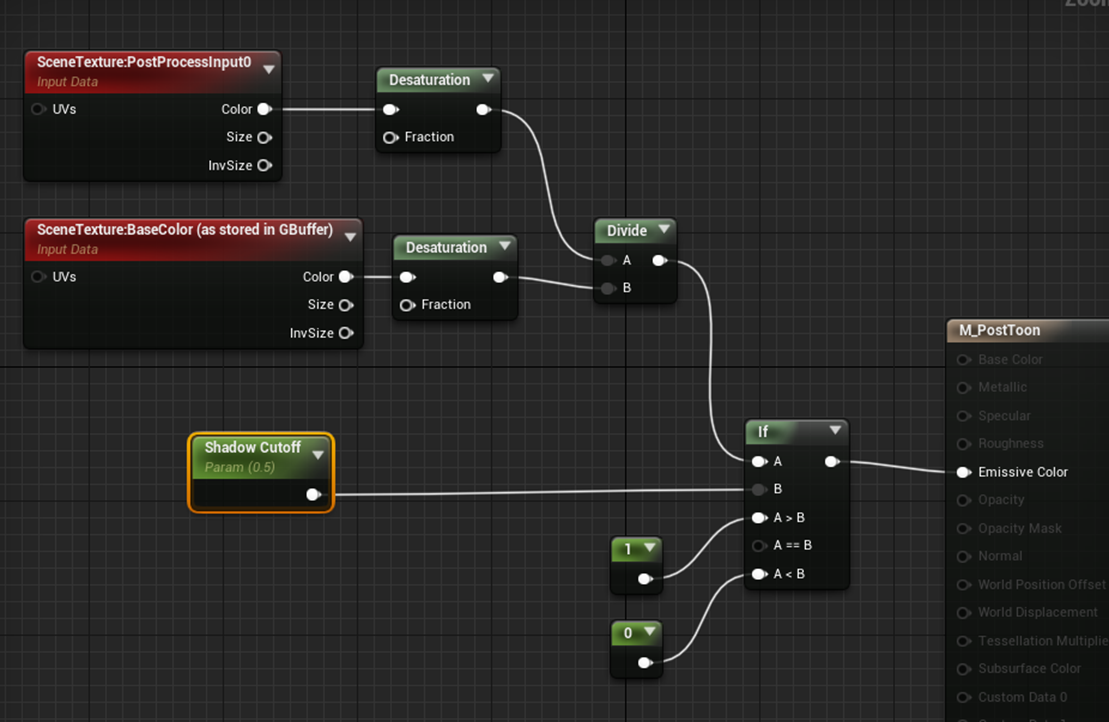The height and width of the screenshot is (722, 1109).
Task: Click the B input pin of the If node
Action: pos(759,489)
